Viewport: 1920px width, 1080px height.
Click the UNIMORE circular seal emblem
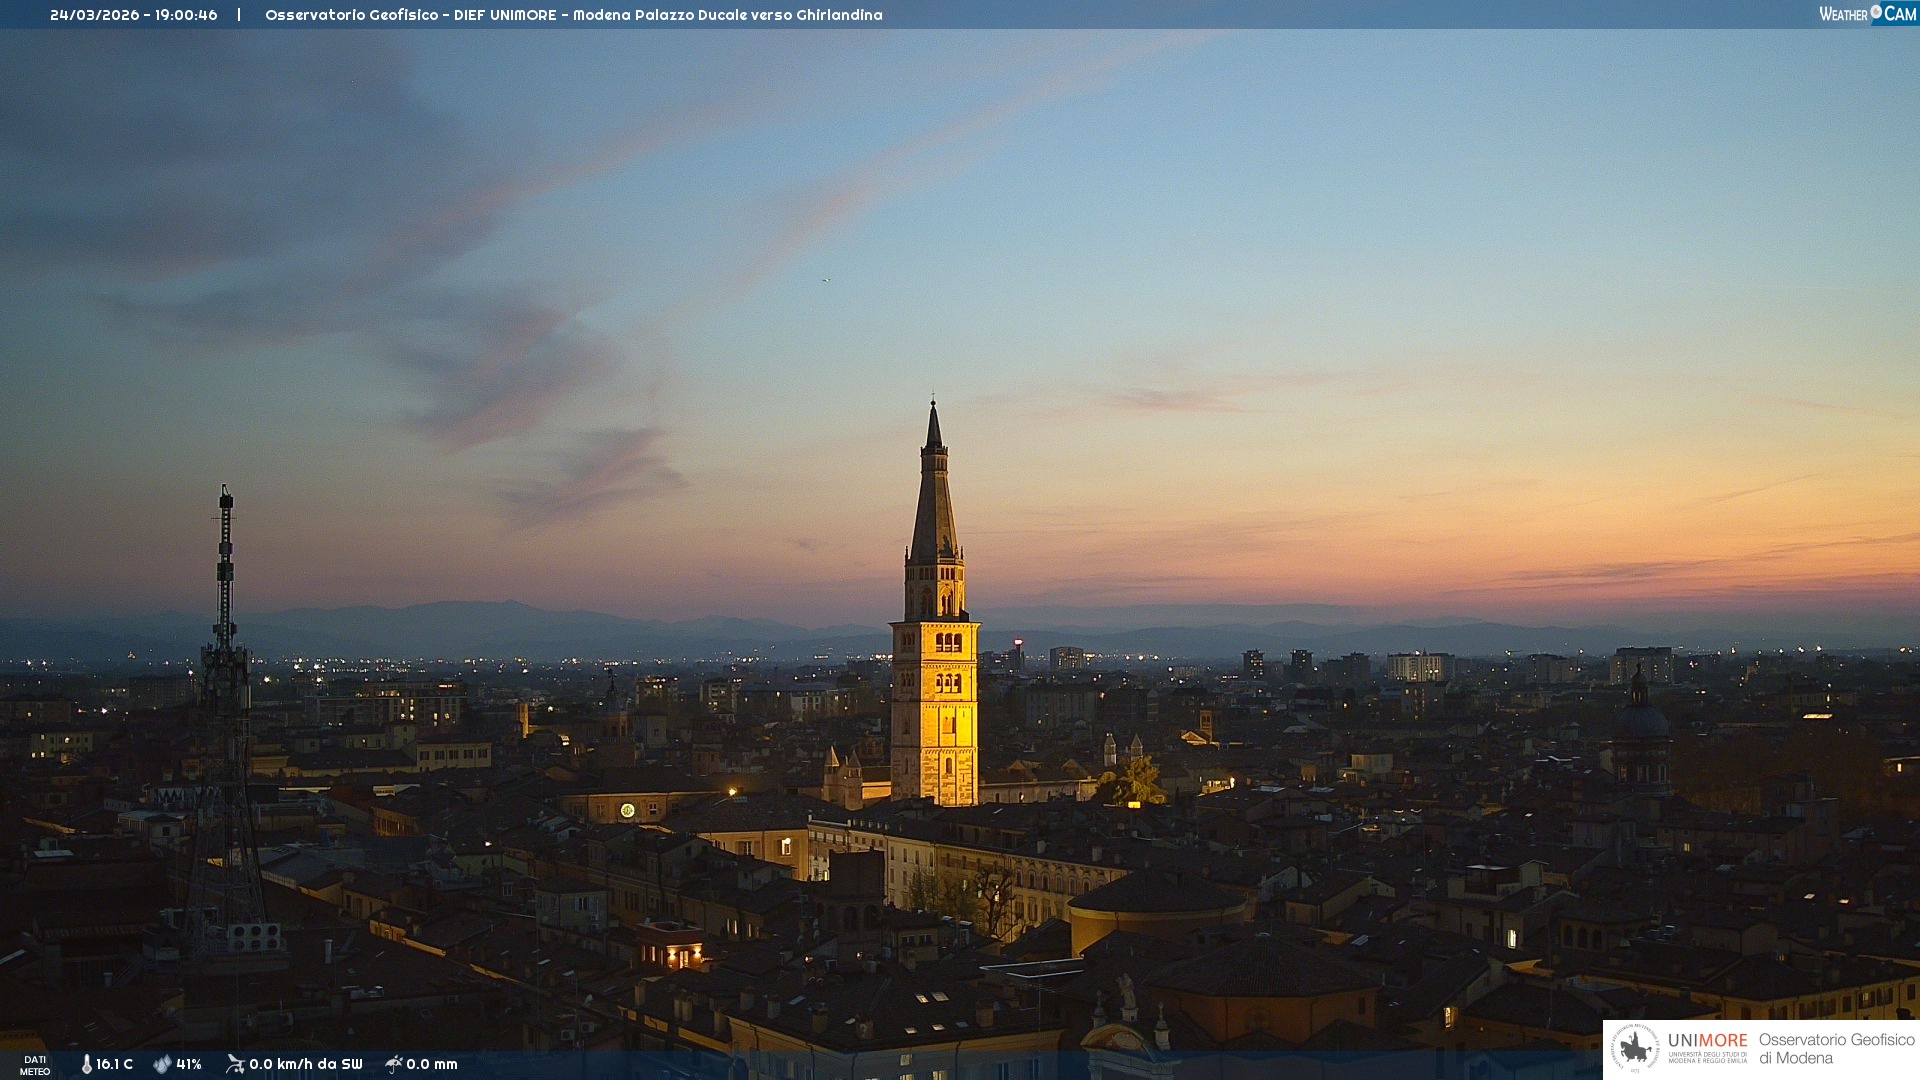tap(1635, 1048)
